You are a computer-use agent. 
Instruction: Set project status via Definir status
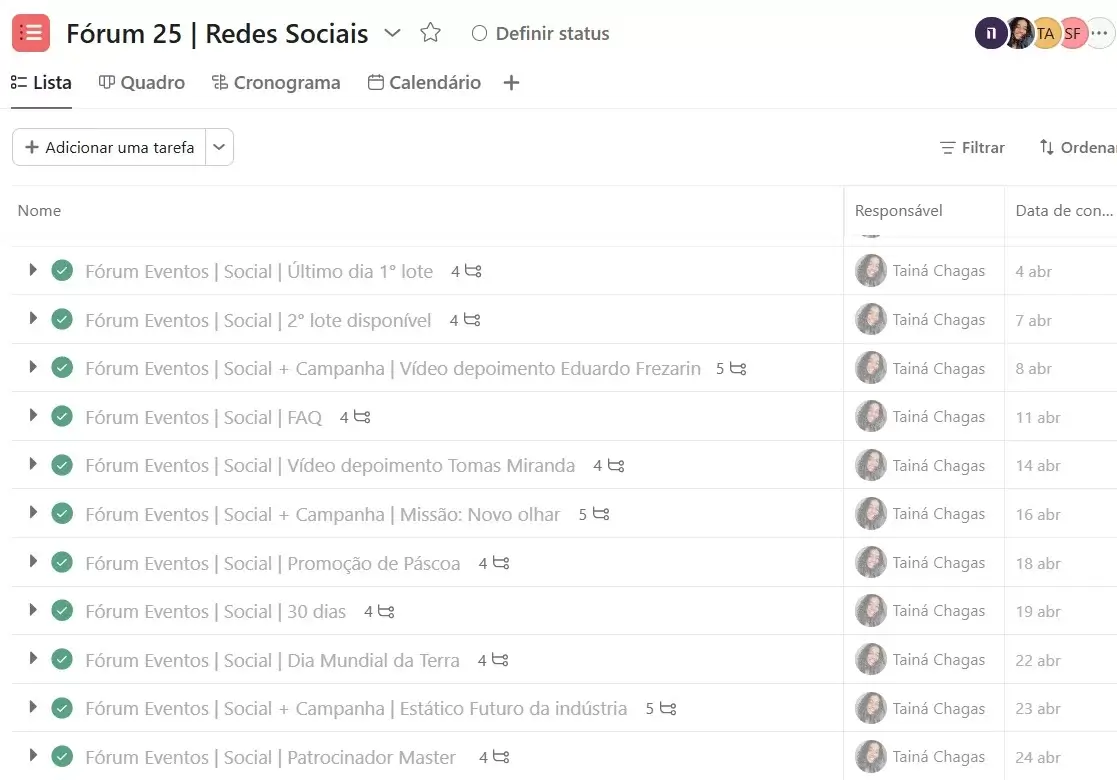click(541, 33)
